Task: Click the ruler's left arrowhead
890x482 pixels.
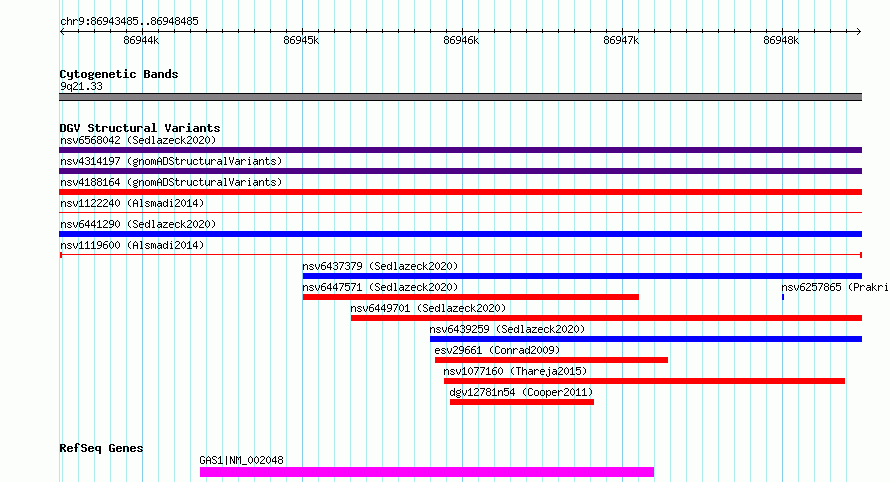Action: coord(62,31)
